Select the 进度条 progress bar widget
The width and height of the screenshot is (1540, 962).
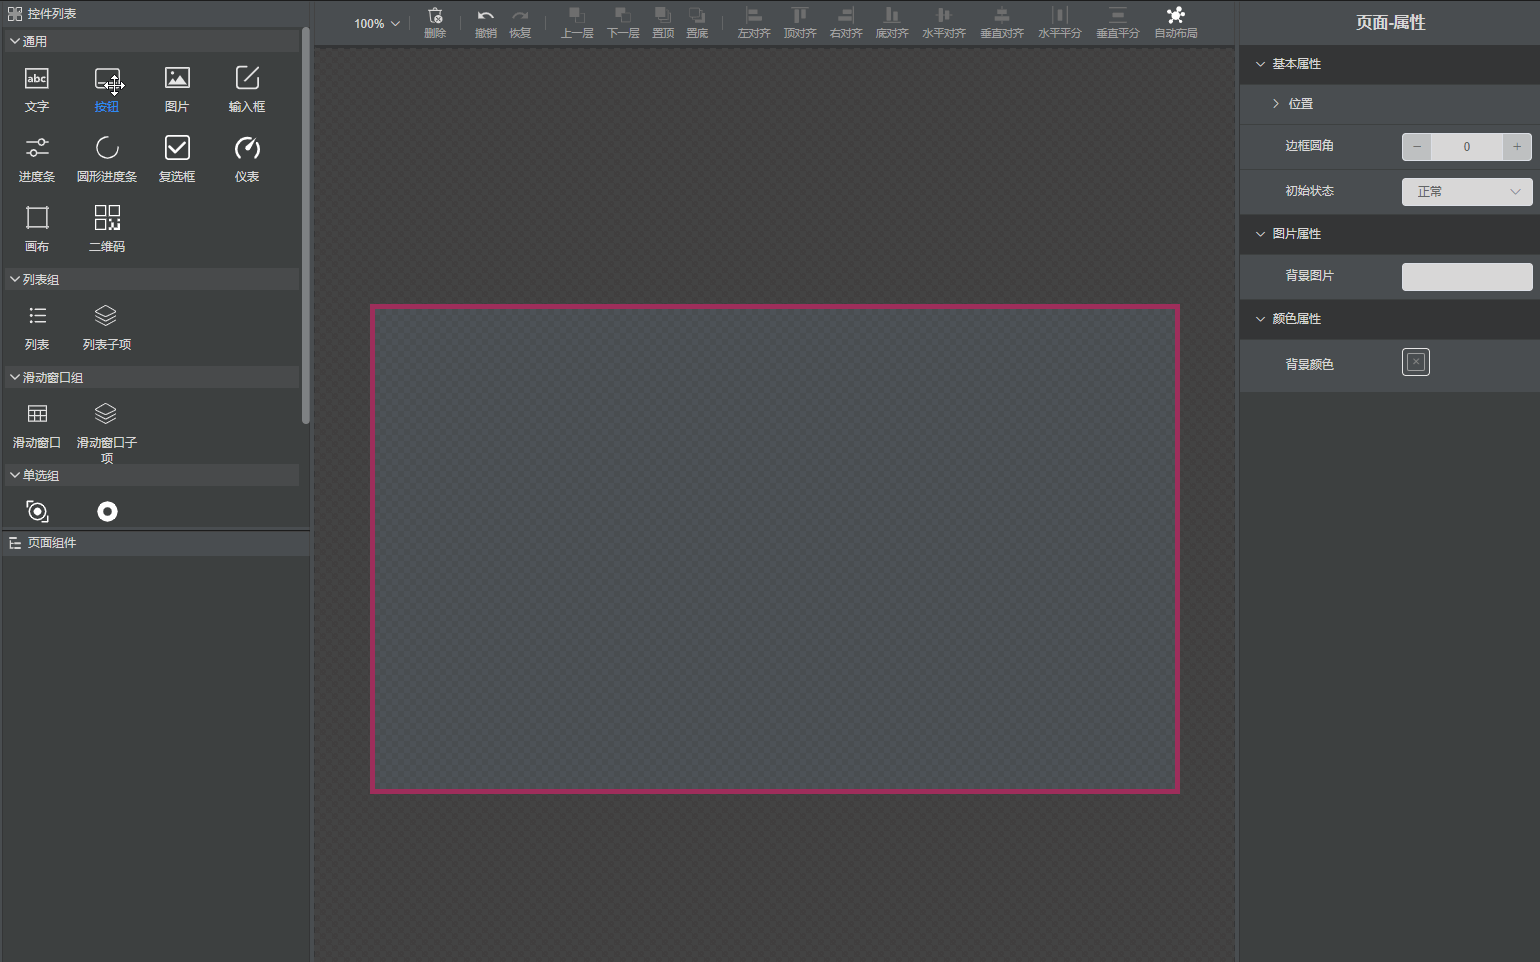(x=37, y=160)
